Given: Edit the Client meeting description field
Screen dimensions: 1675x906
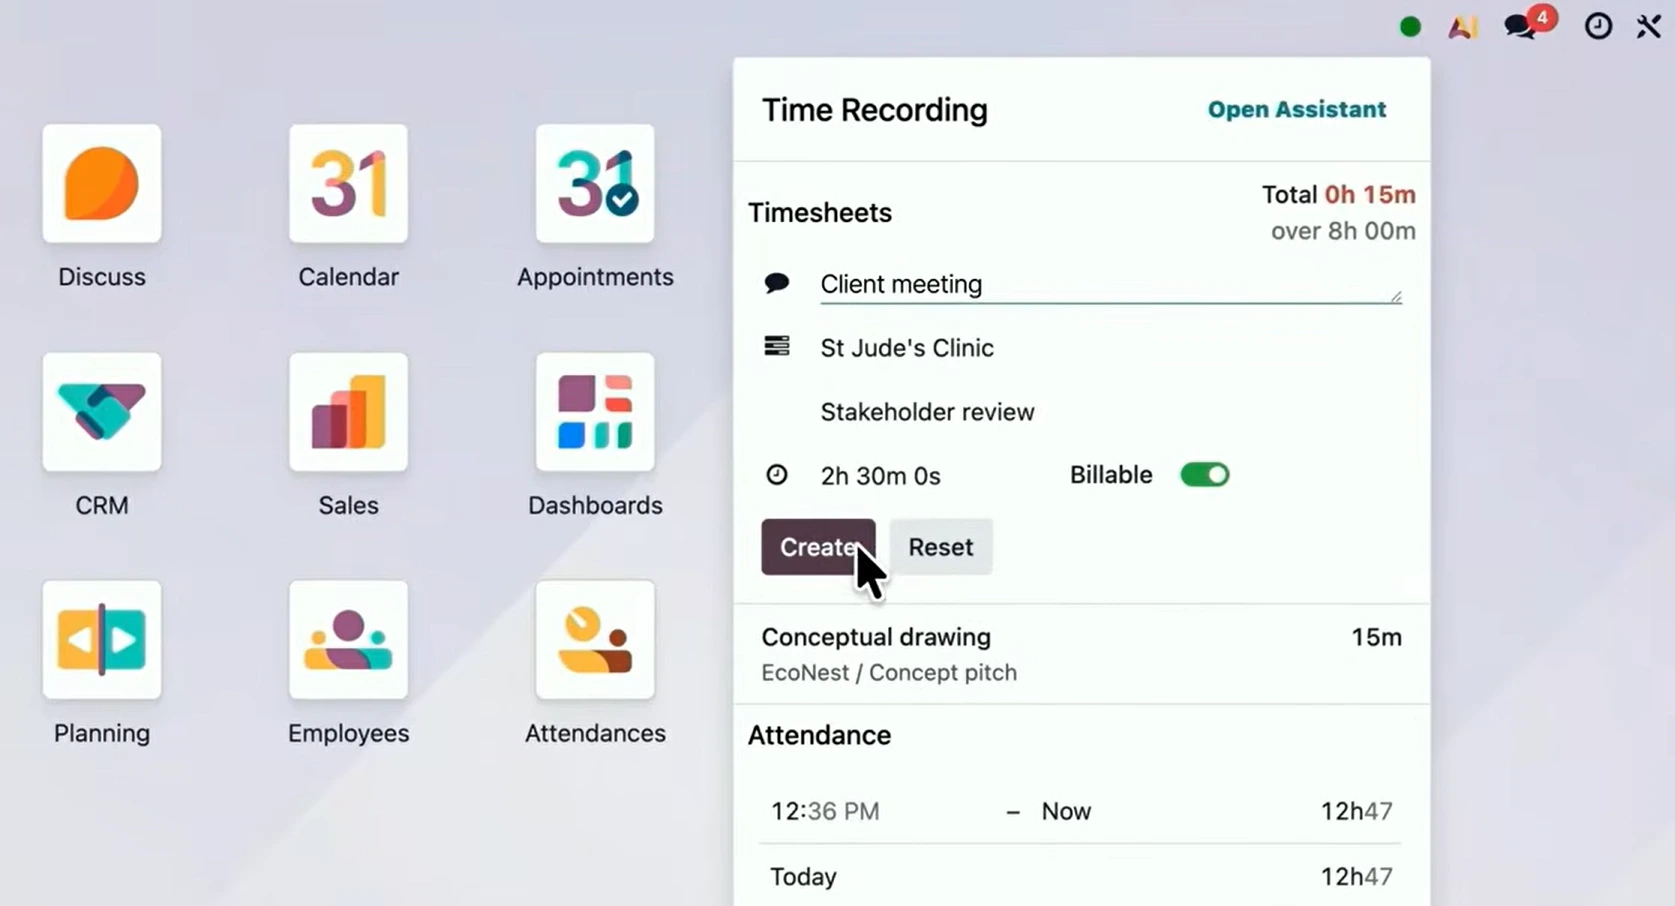Looking at the screenshot, I should coord(1110,284).
